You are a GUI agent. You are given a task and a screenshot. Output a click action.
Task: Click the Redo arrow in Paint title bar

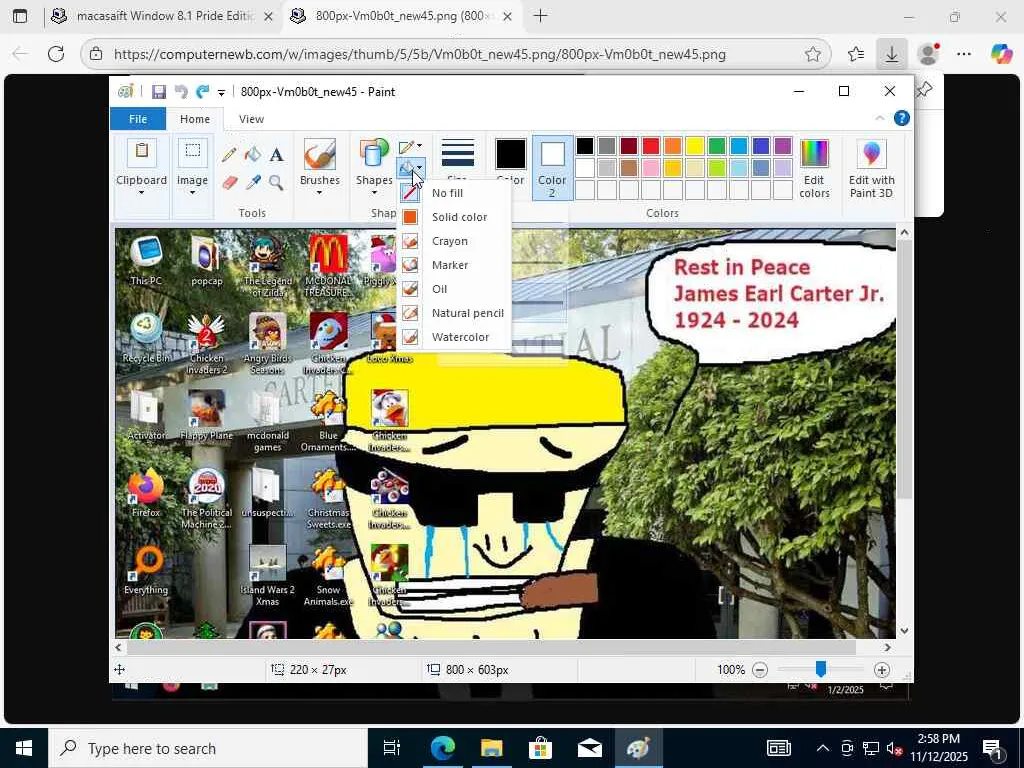pyautogui.click(x=202, y=92)
